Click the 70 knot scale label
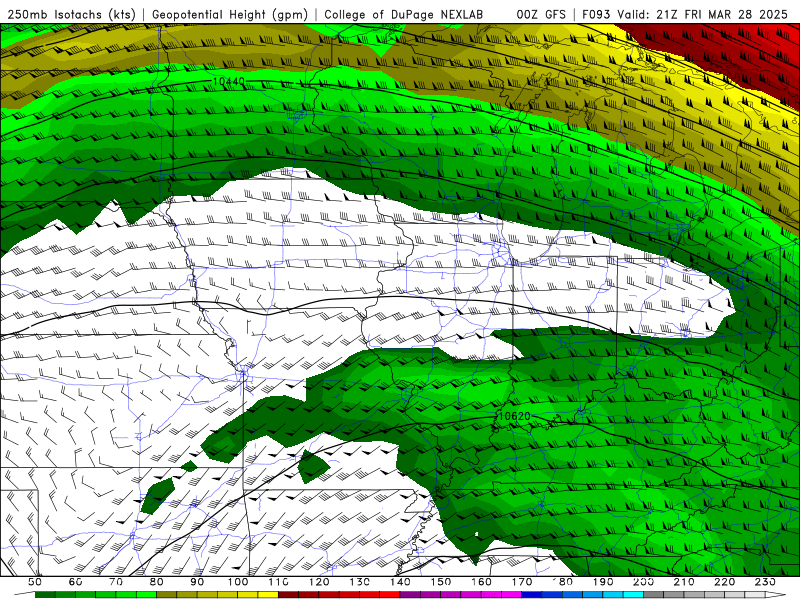 tap(116, 582)
